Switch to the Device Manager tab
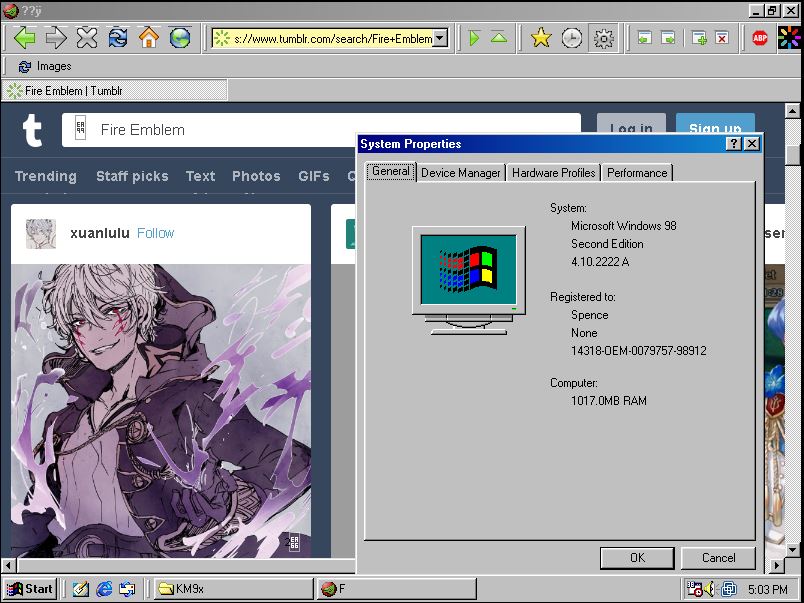This screenshot has height=603, width=804. (460, 172)
